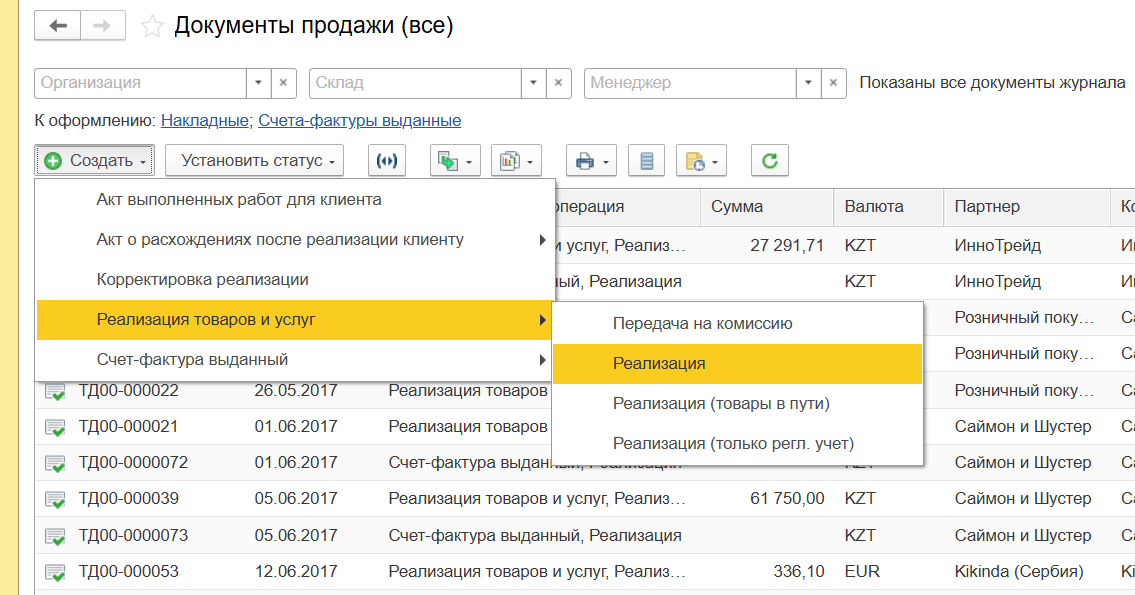Open the Установить статус dropdown
Image resolution: width=1135 pixels, height=595 pixels.
[254, 160]
